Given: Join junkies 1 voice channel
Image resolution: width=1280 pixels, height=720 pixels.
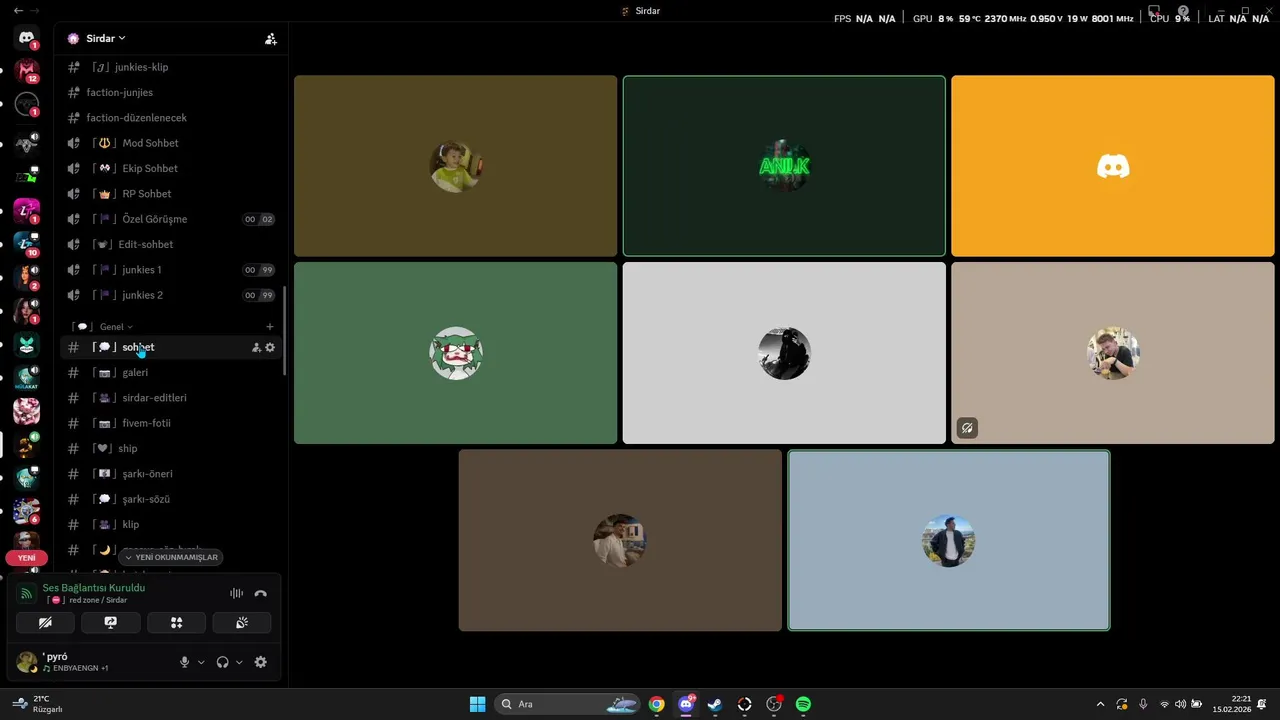Looking at the screenshot, I should [x=170, y=270].
